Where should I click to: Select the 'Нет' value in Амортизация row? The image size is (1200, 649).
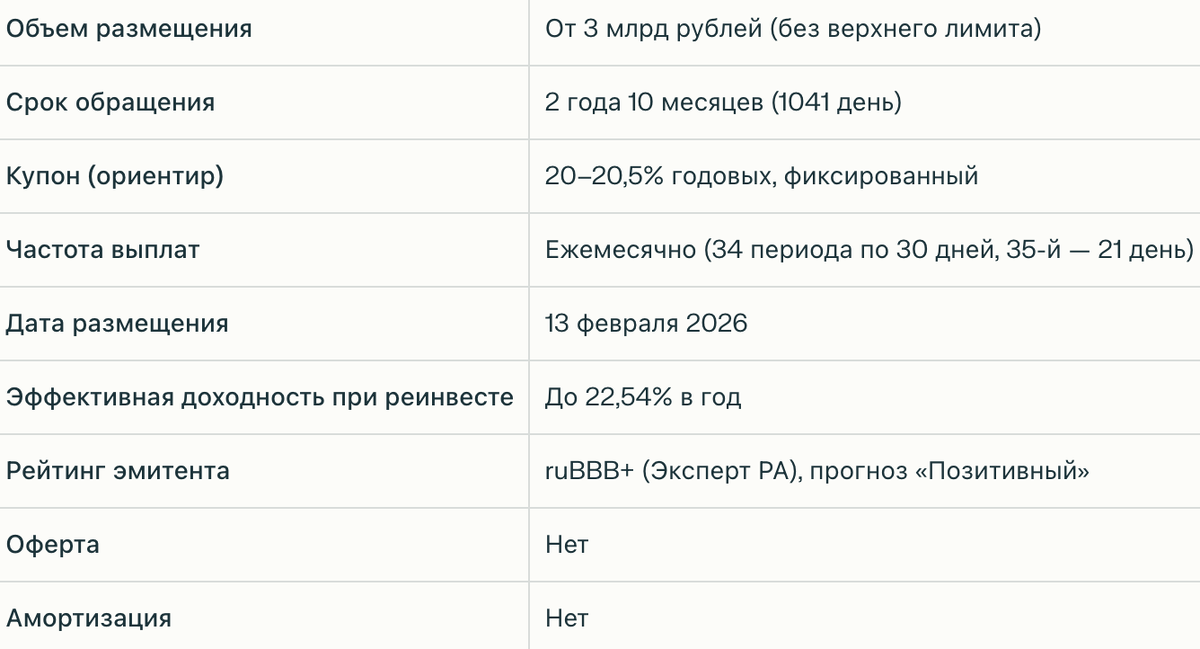tap(567, 618)
